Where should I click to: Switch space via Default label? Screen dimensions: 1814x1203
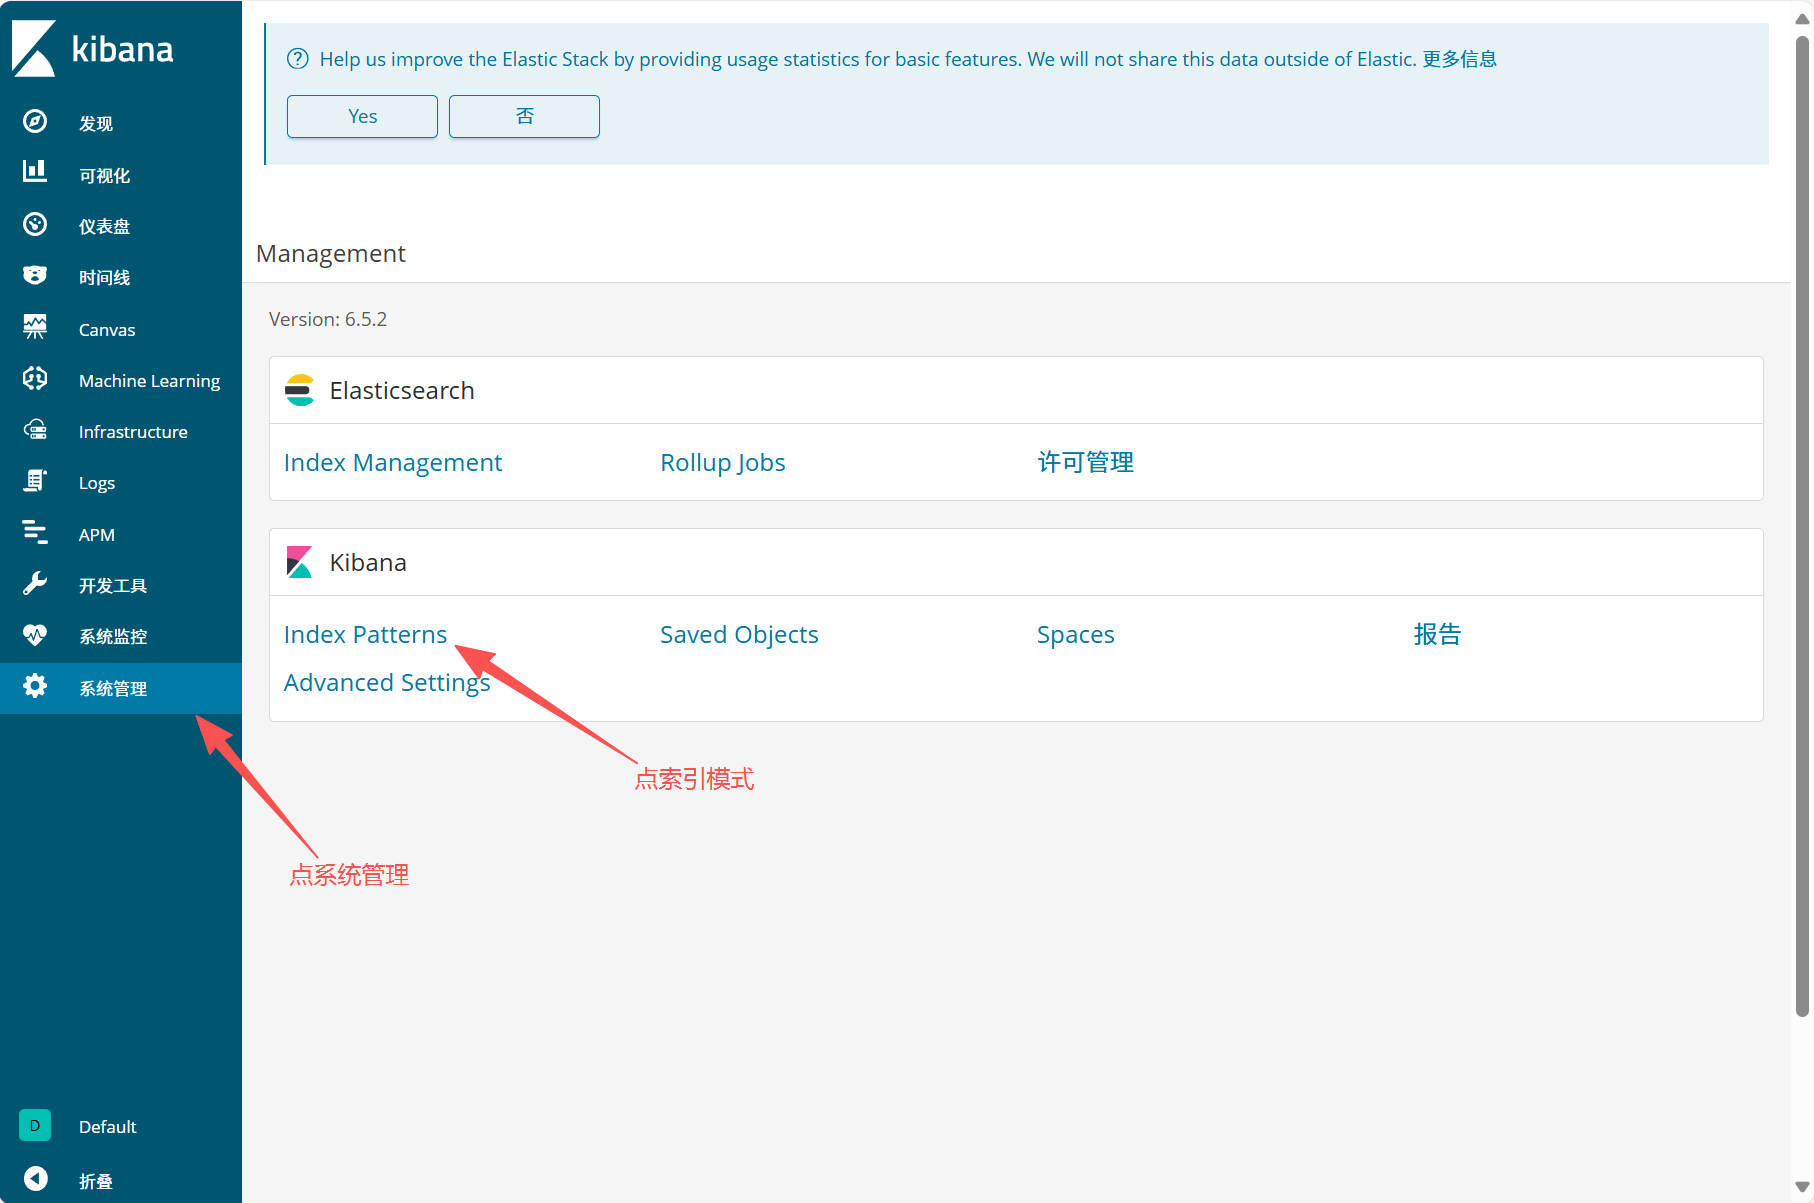[x=107, y=1127]
